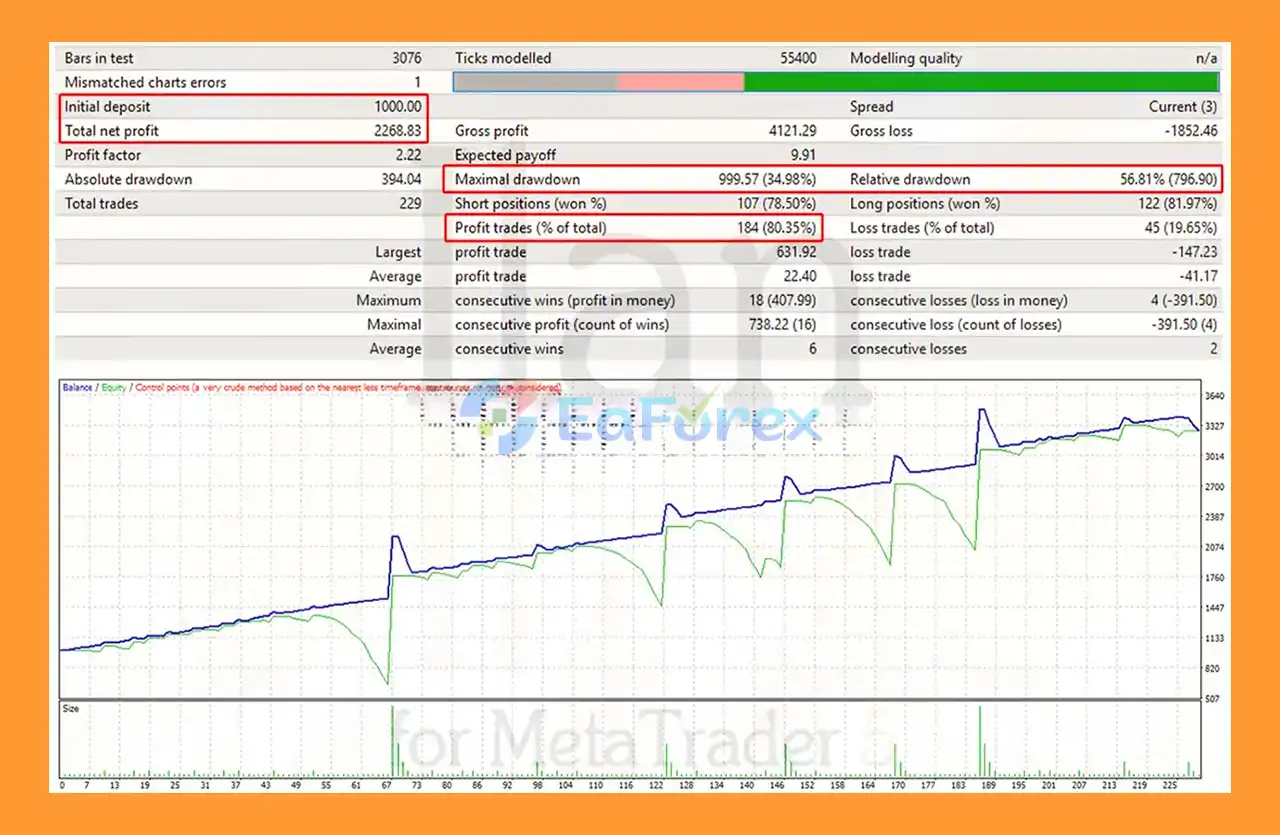The height and width of the screenshot is (835, 1280).
Task: Select the Profit factor value 2.22
Action: point(407,155)
